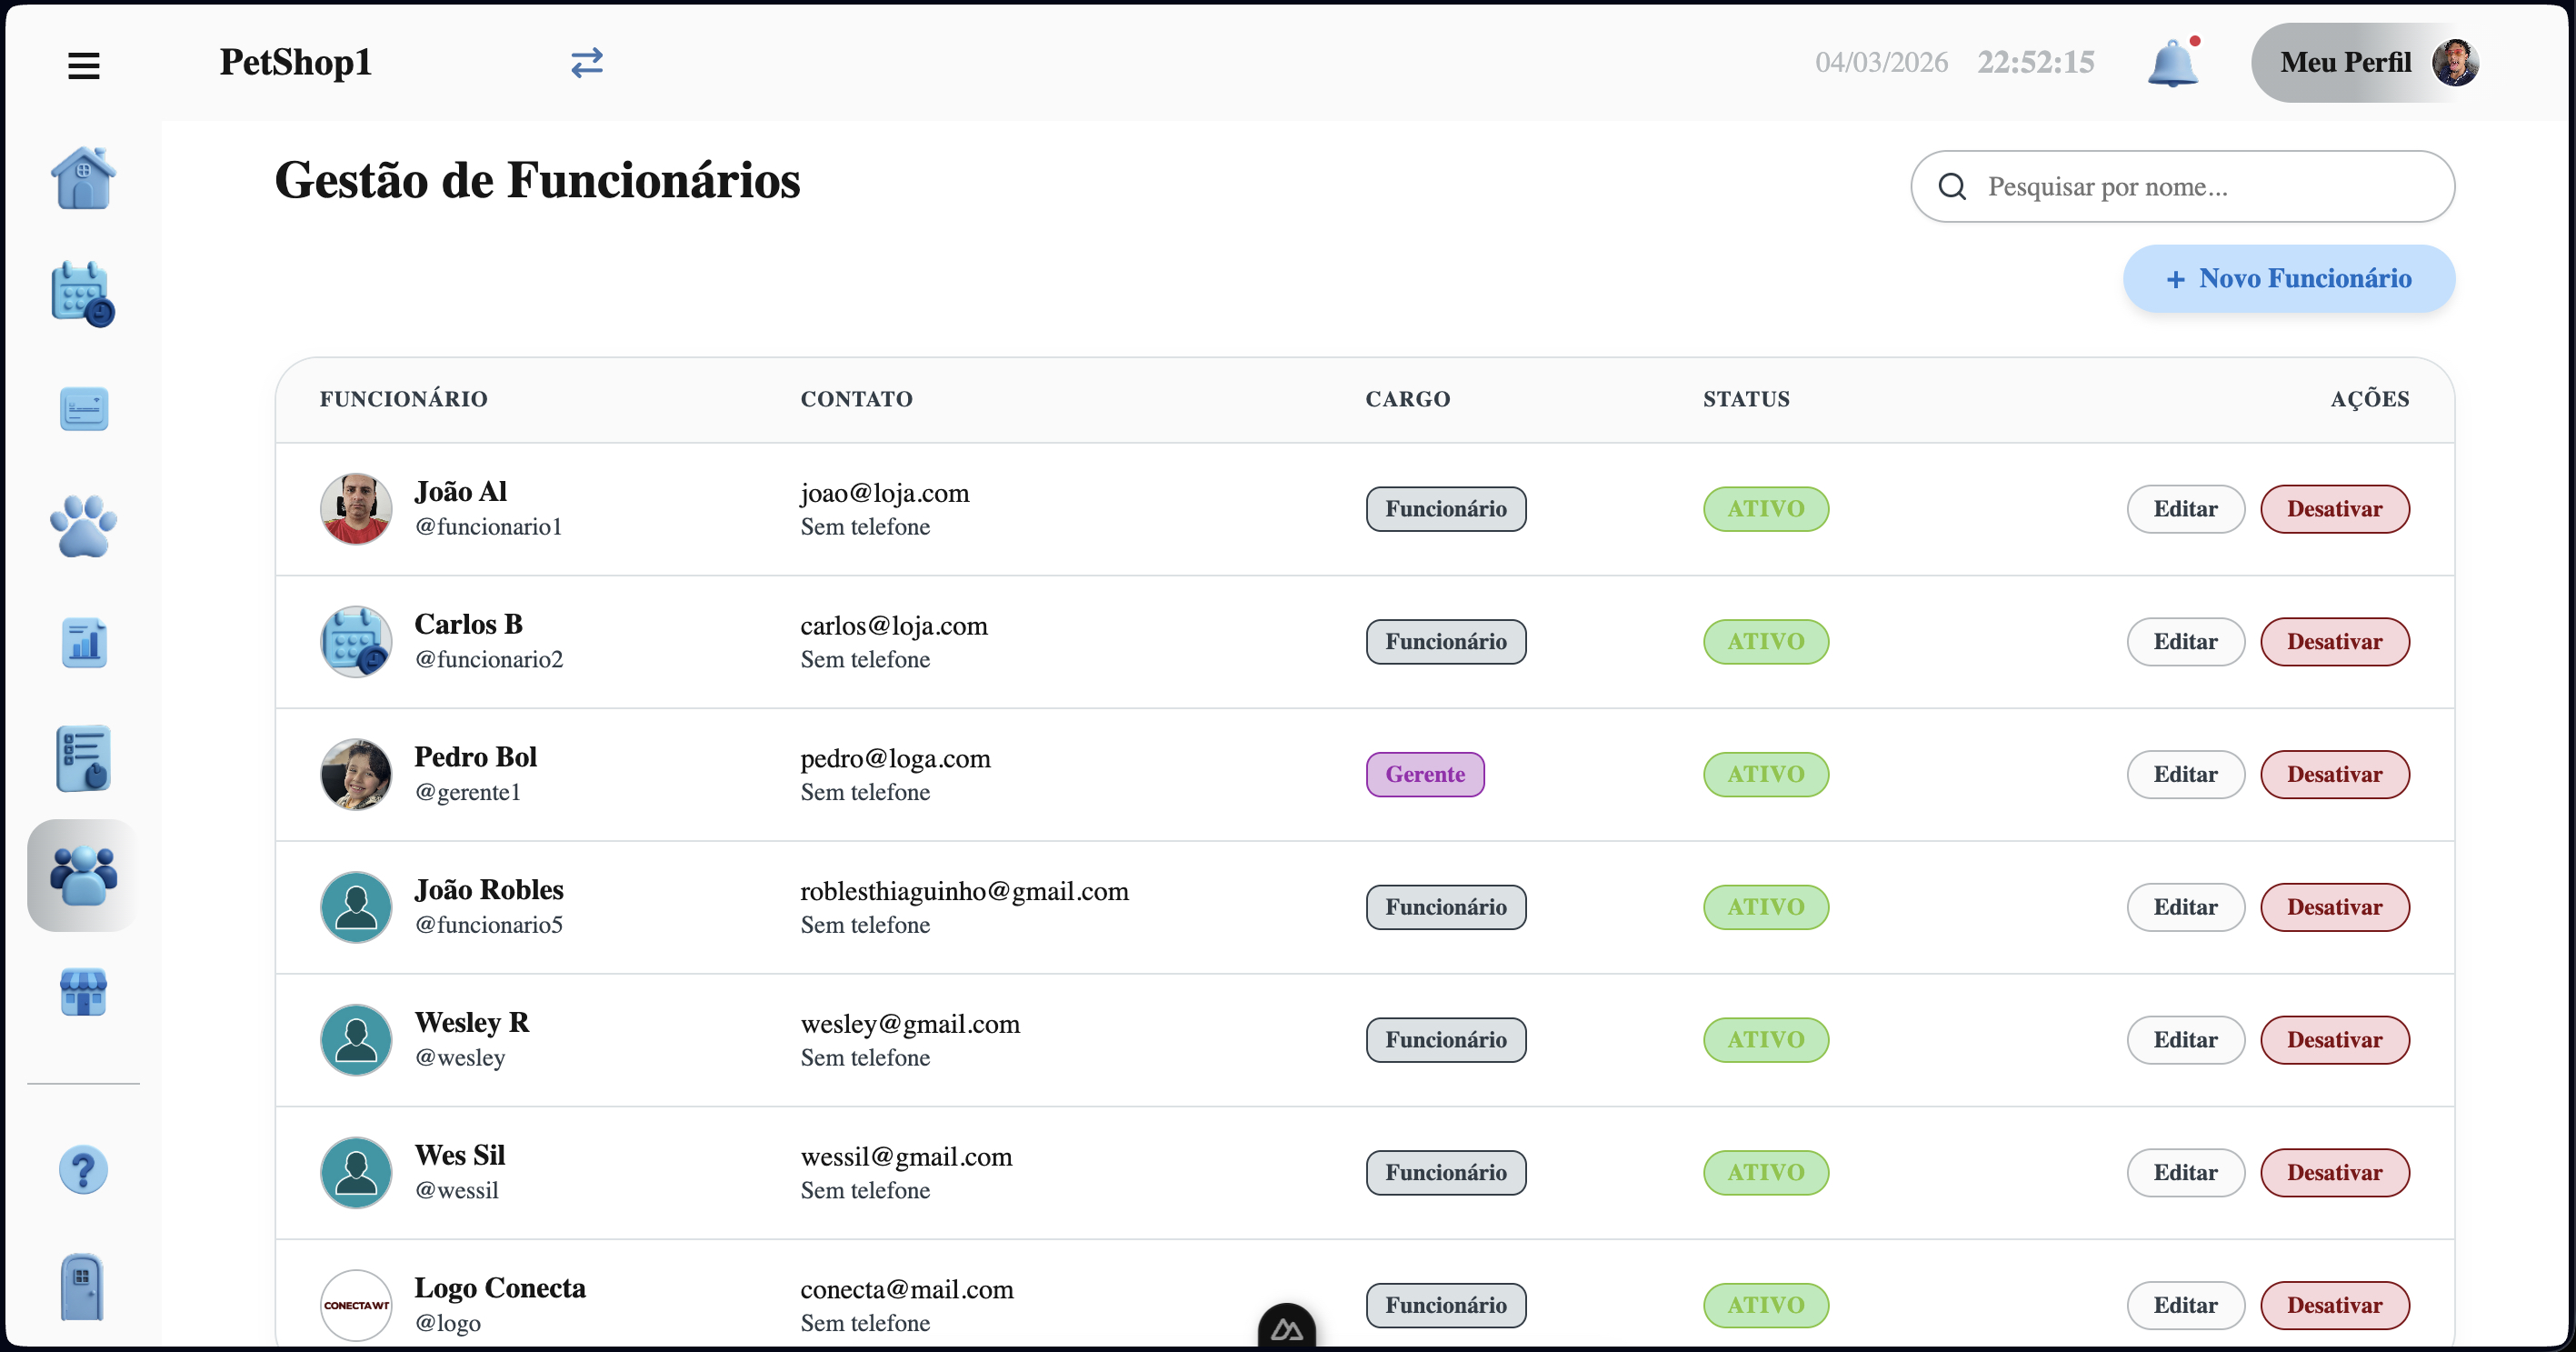This screenshot has height=1352, width=2576.
Task: Click Carlos B's avatar thumbnail
Action: coord(356,641)
